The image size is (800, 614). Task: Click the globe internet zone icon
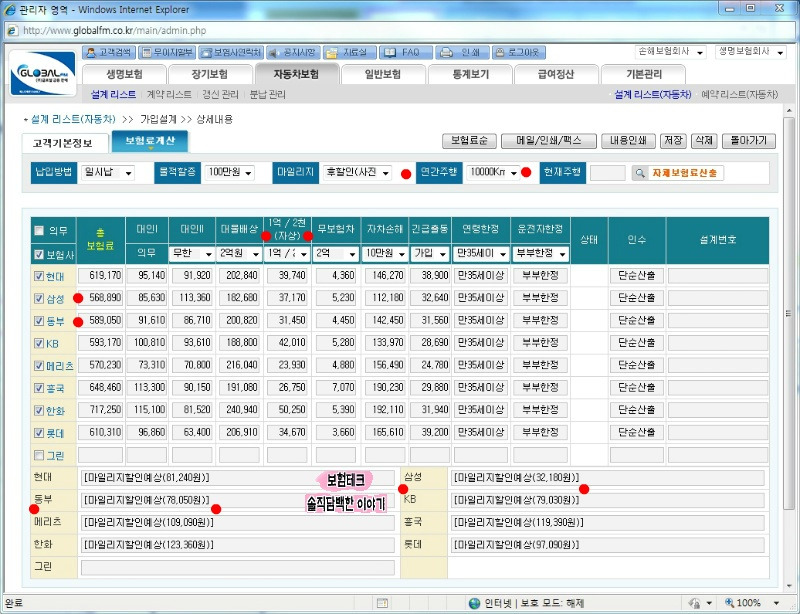pos(474,603)
